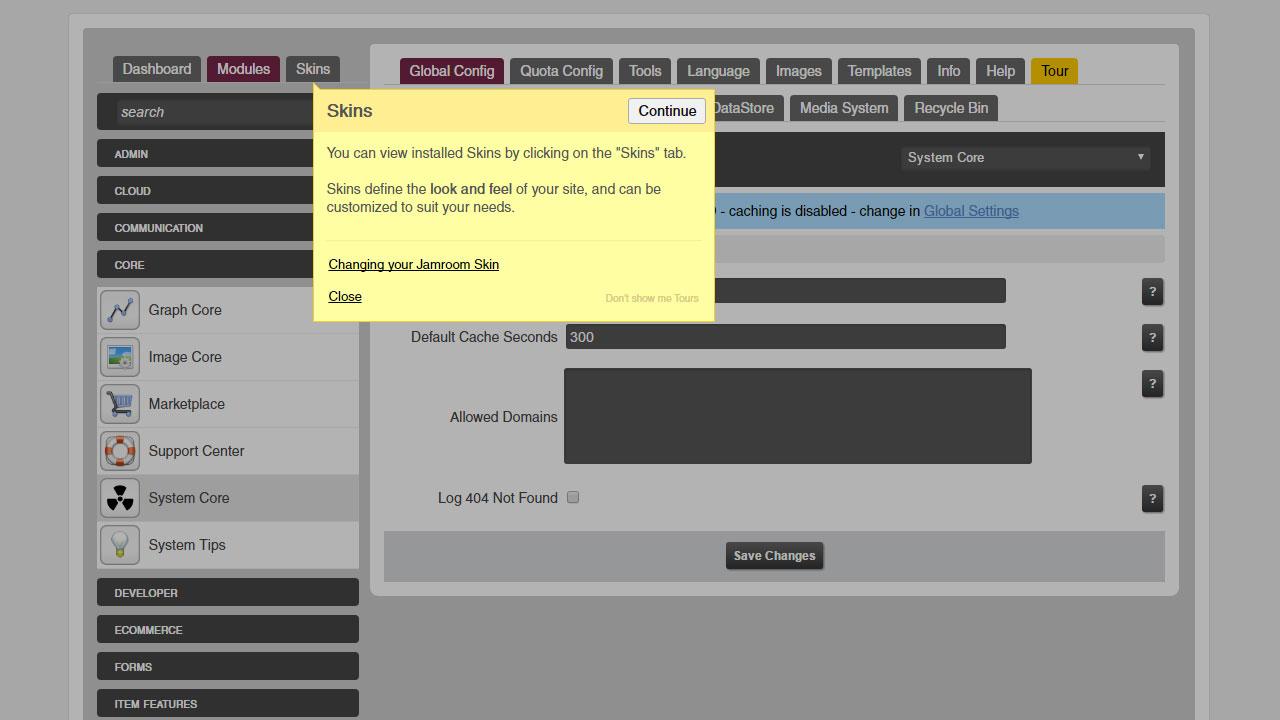Viewport: 1280px width, 720px height.
Task: Focus the Allowed Domains text area
Action: coord(798,416)
